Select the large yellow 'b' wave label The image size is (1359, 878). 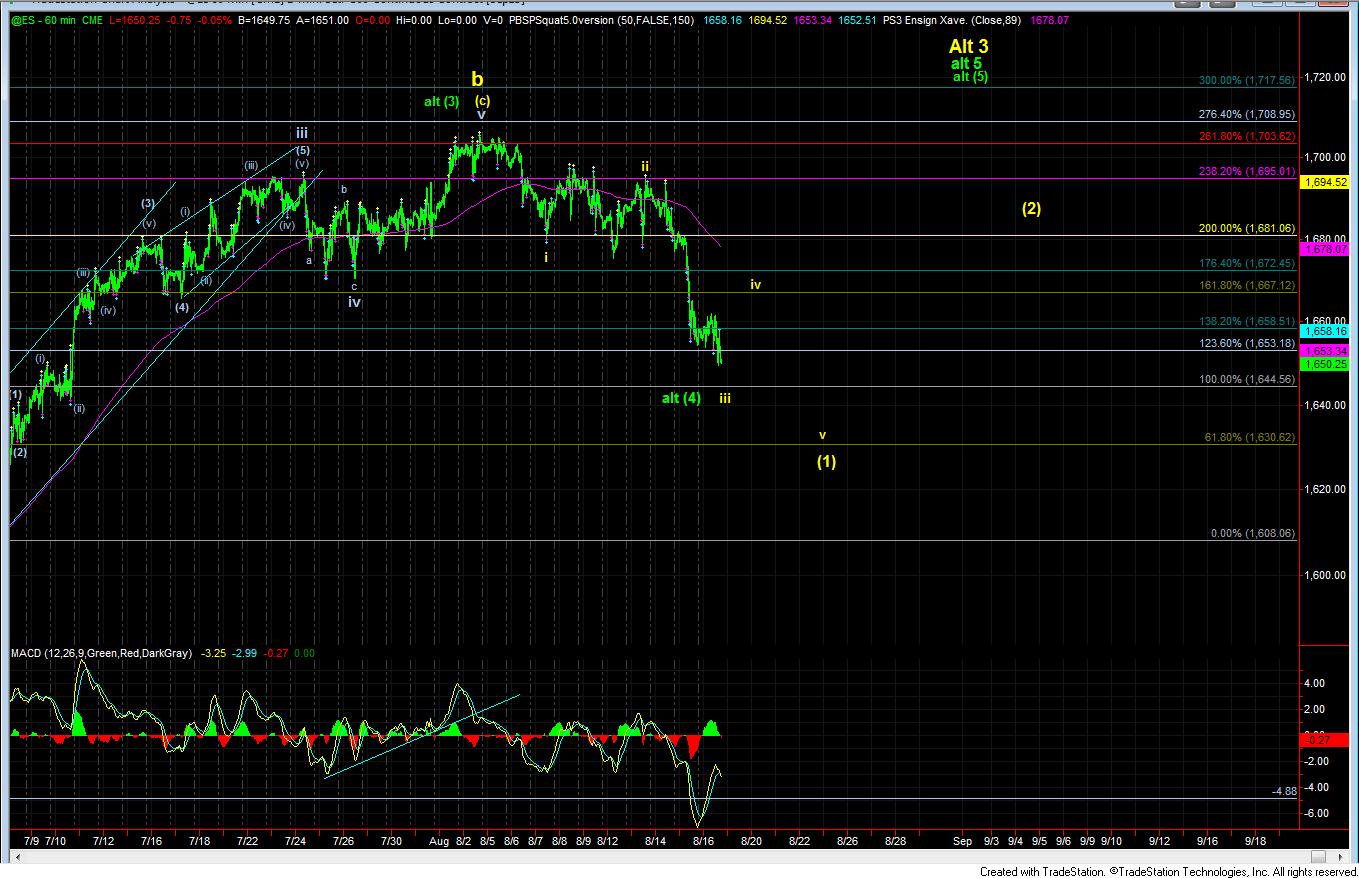pos(478,79)
